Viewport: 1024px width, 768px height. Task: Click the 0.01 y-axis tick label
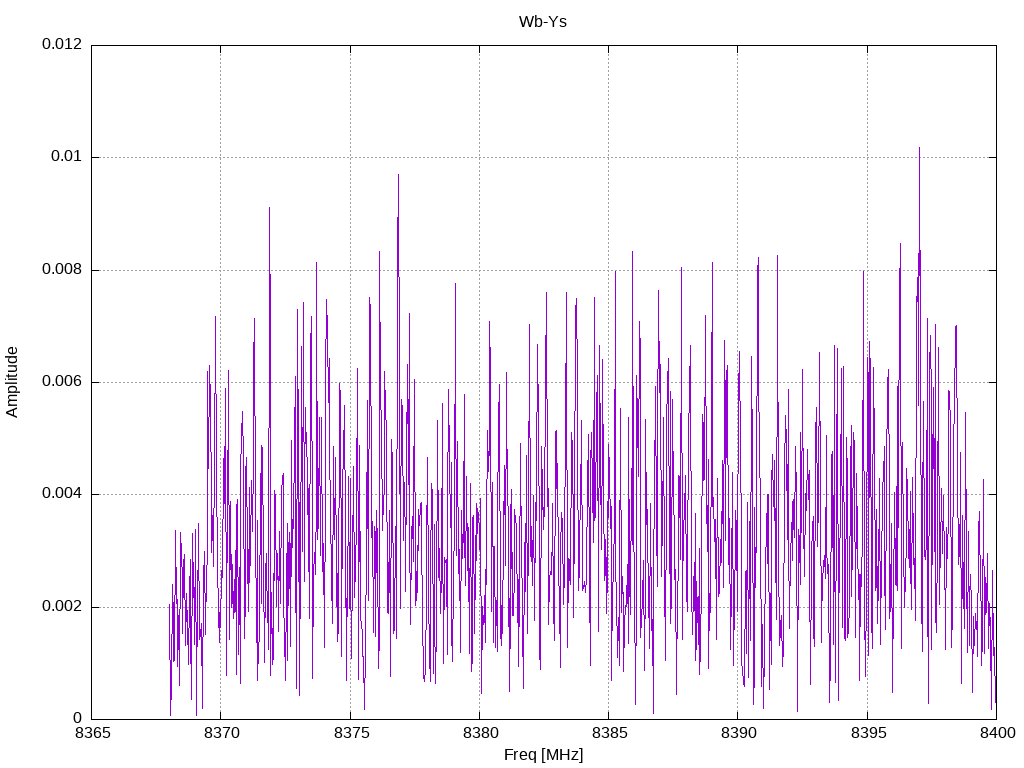[x=67, y=157]
